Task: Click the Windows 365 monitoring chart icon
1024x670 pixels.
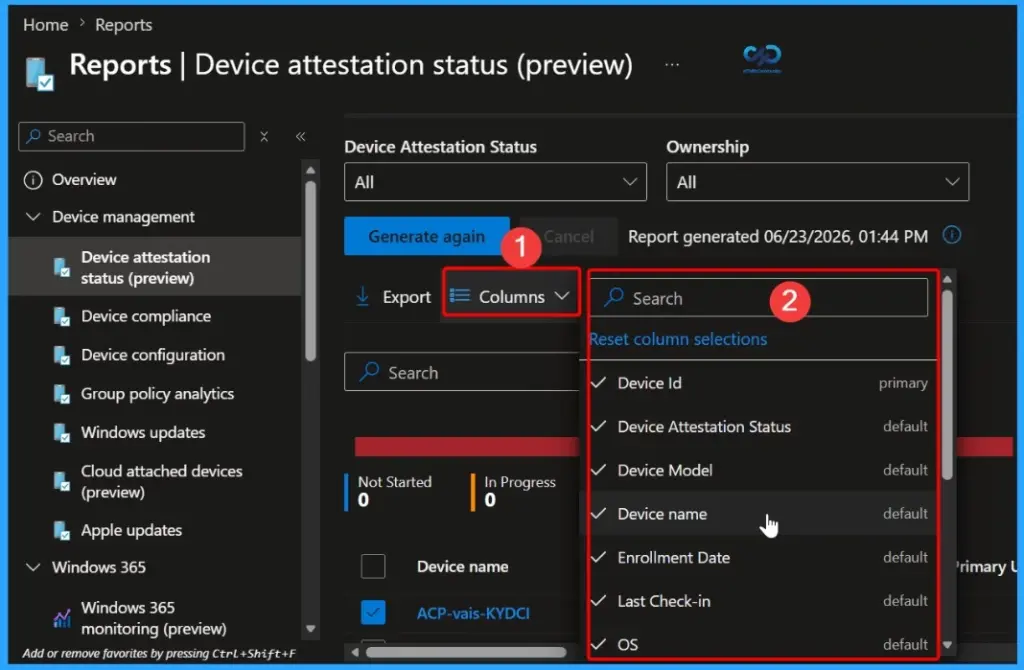Action: (61, 618)
